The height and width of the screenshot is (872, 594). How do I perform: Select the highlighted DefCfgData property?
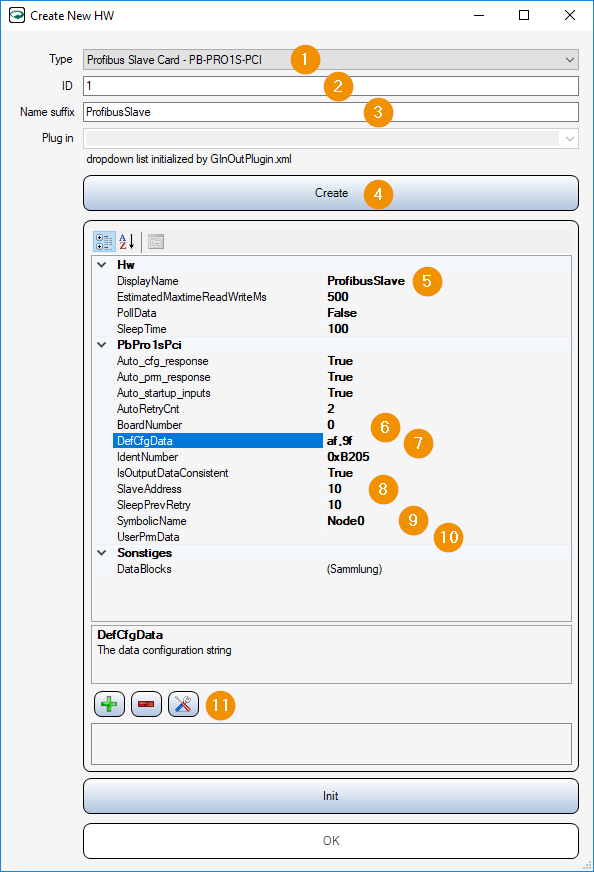pyautogui.click(x=218, y=441)
